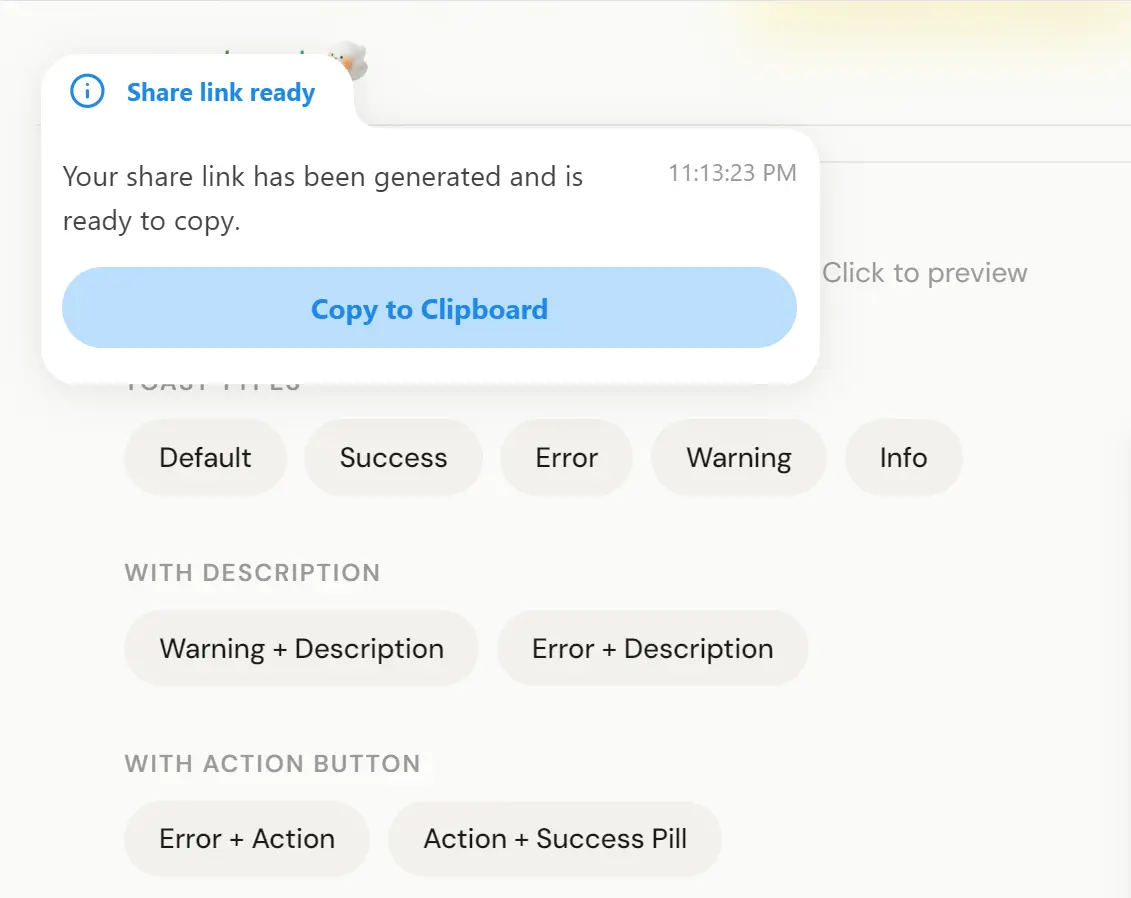This screenshot has height=898, width=1131.
Task: Open the Error + Action toast
Action: [247, 839]
